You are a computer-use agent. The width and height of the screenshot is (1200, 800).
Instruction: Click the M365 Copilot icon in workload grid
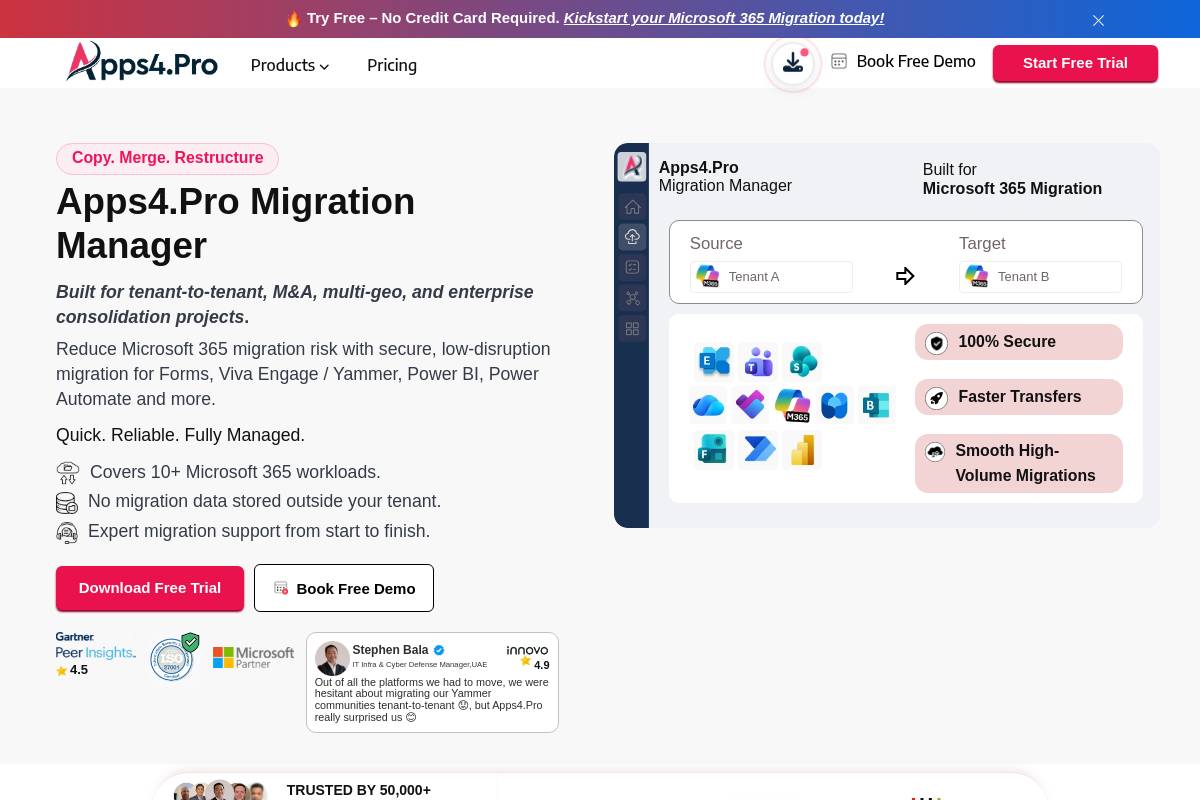[x=792, y=405]
